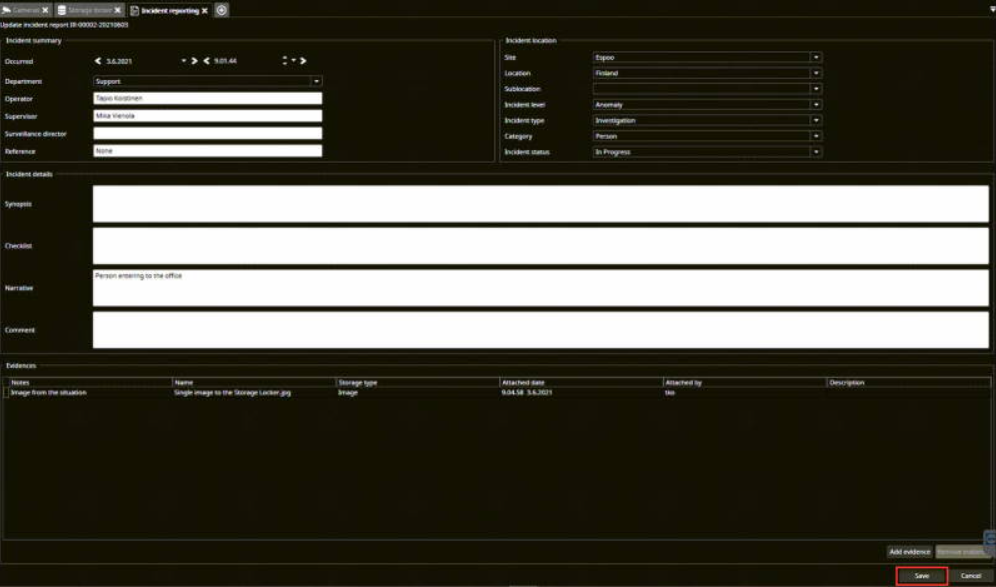The height and width of the screenshot is (587, 996).
Task: Click into the Synopsis text field
Action: [540, 204]
